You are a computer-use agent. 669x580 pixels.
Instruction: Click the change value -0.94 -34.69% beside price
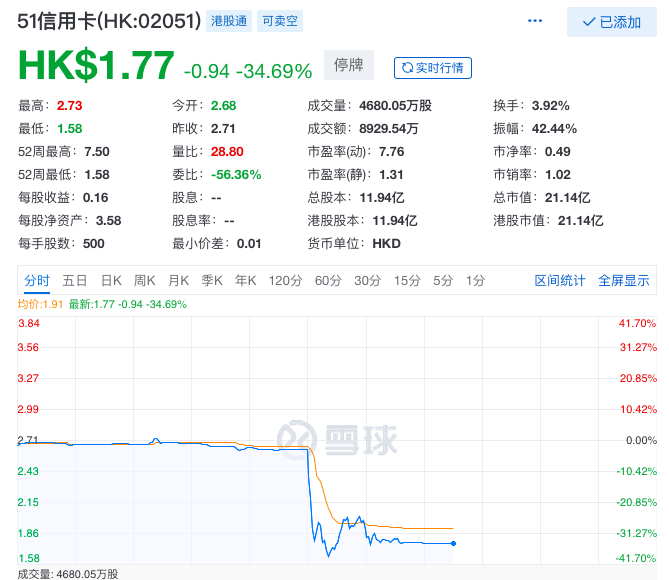248,71
